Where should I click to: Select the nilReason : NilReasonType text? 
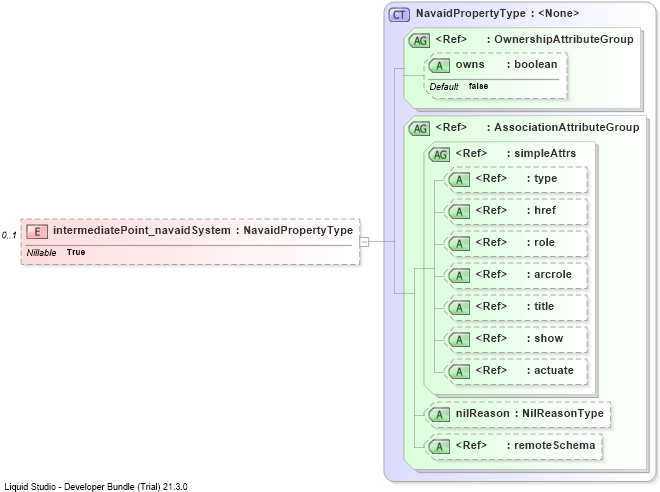pos(530,413)
